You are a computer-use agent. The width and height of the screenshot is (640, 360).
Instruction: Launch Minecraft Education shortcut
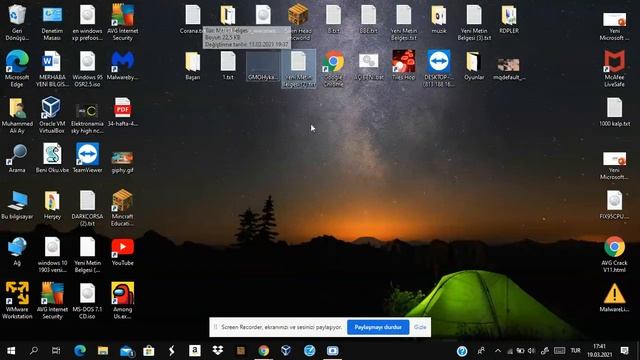(122, 208)
